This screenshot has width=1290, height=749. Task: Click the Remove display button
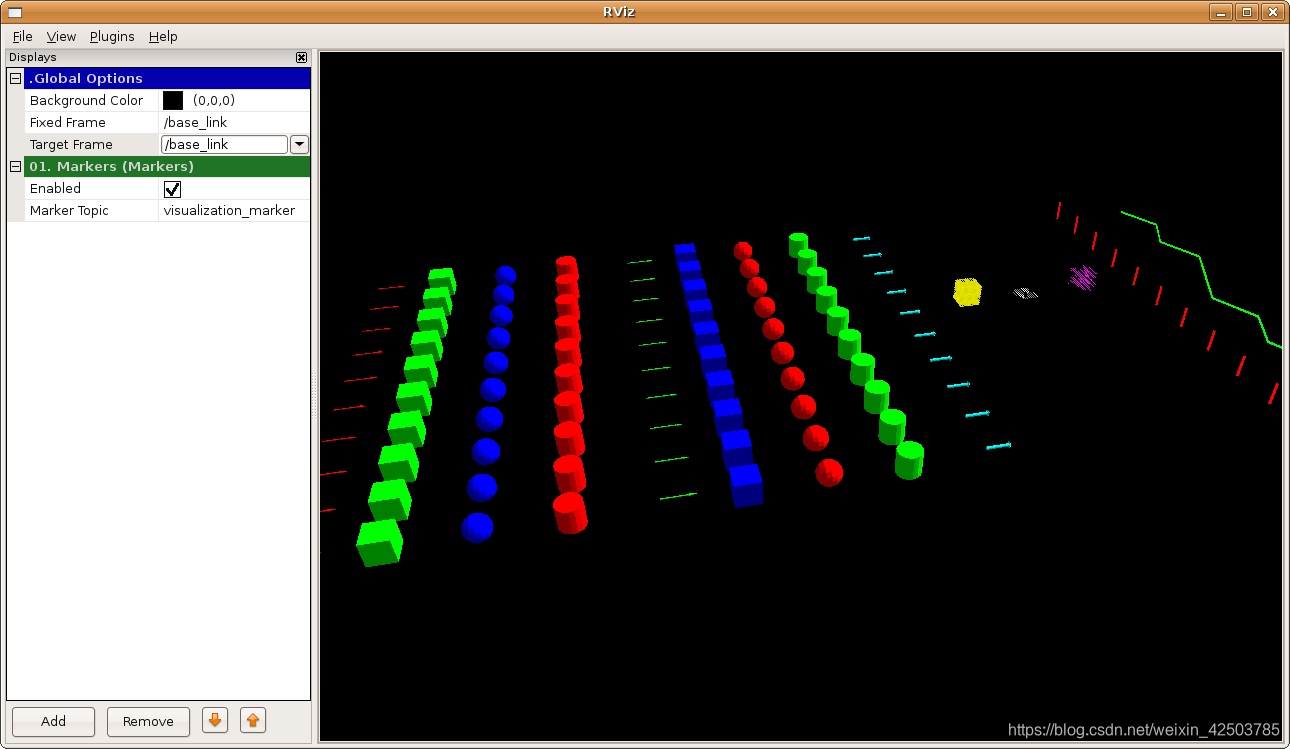coord(148,721)
